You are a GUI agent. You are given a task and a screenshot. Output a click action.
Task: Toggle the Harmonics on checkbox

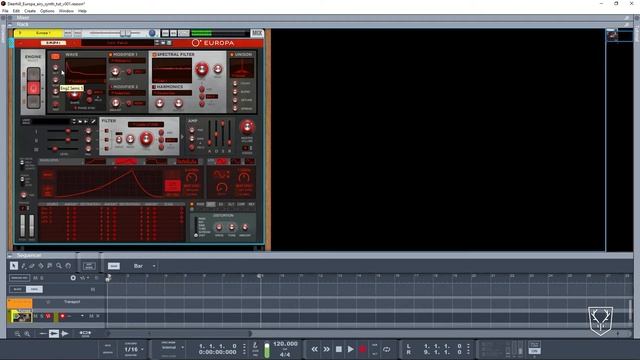(154, 87)
